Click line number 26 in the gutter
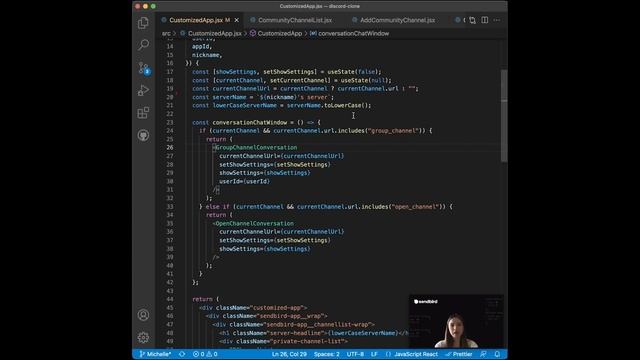This screenshot has width=640, height=360. (170, 147)
